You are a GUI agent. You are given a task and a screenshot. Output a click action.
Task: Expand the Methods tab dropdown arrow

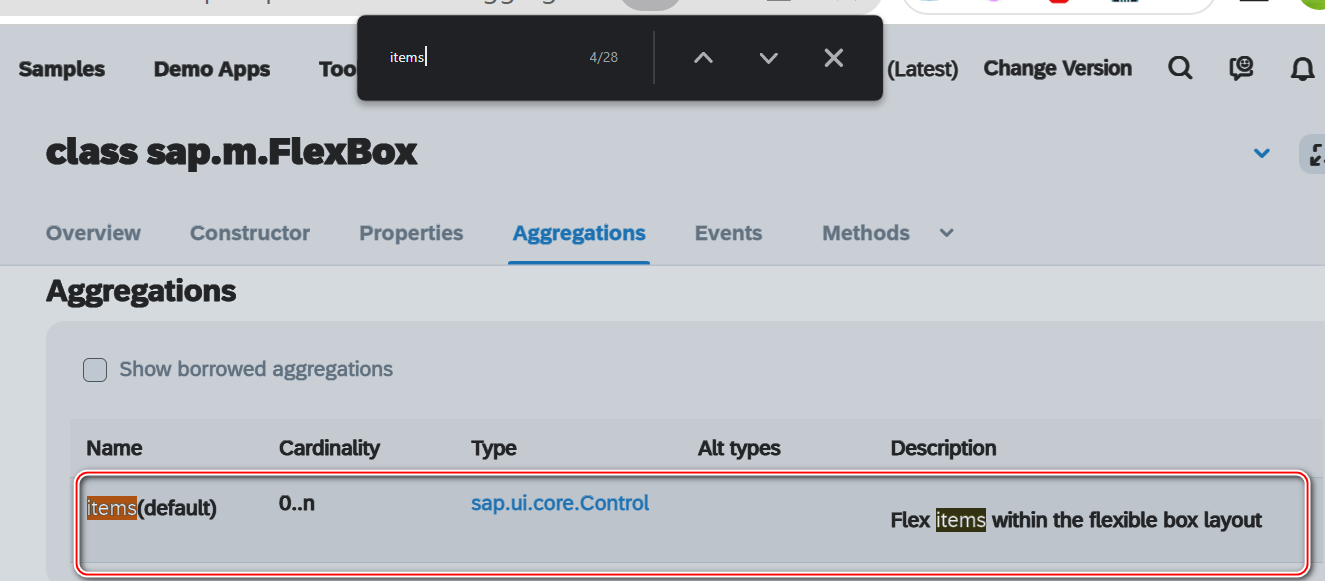[947, 233]
